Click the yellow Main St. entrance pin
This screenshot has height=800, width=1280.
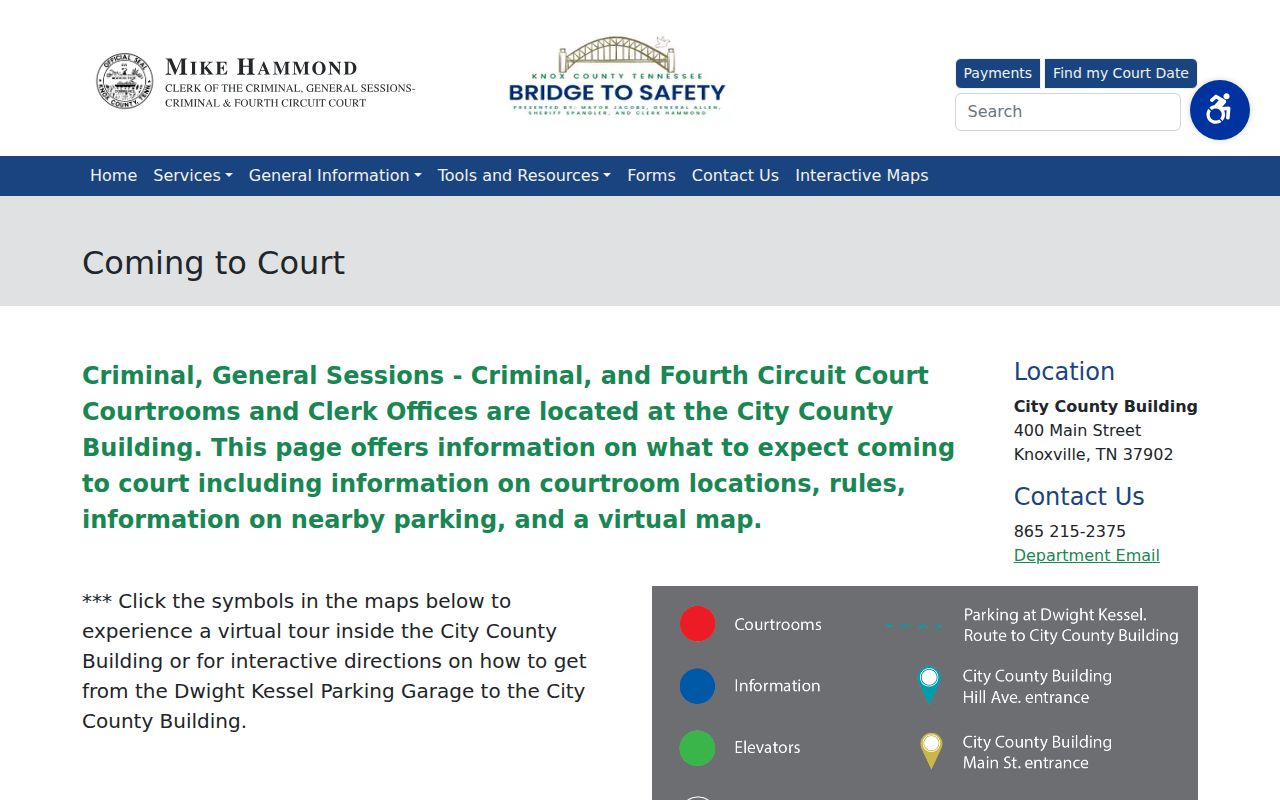click(931, 751)
